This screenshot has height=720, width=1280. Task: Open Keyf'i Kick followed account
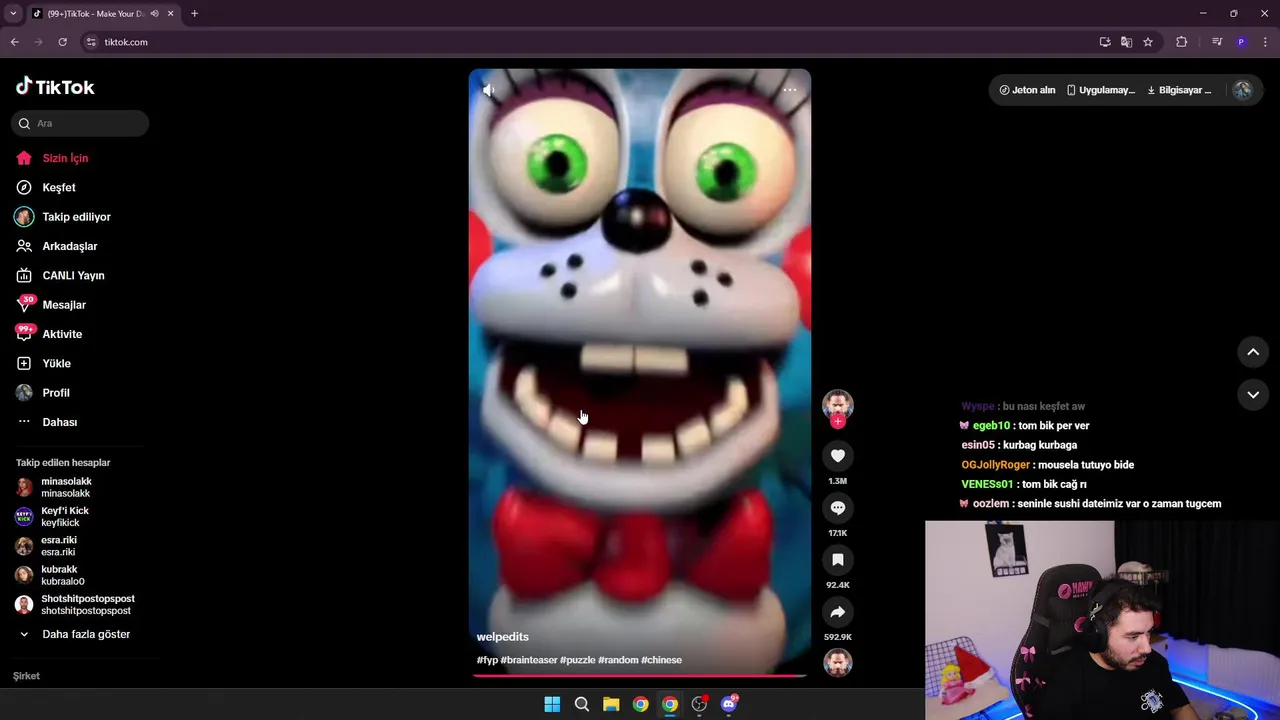(x=65, y=517)
